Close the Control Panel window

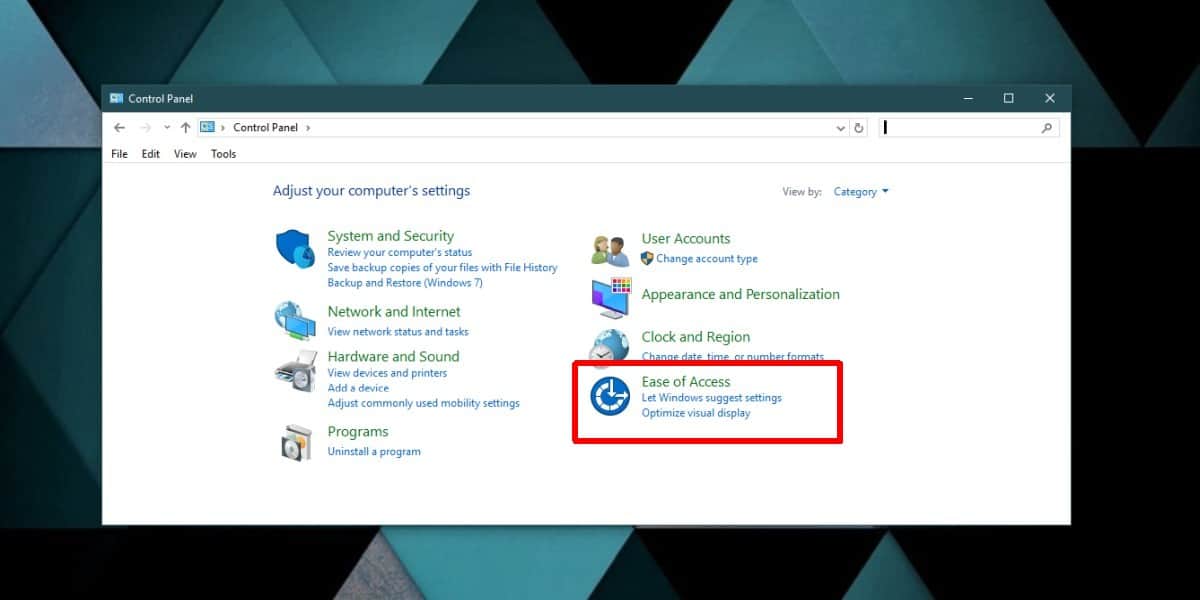tap(1050, 98)
